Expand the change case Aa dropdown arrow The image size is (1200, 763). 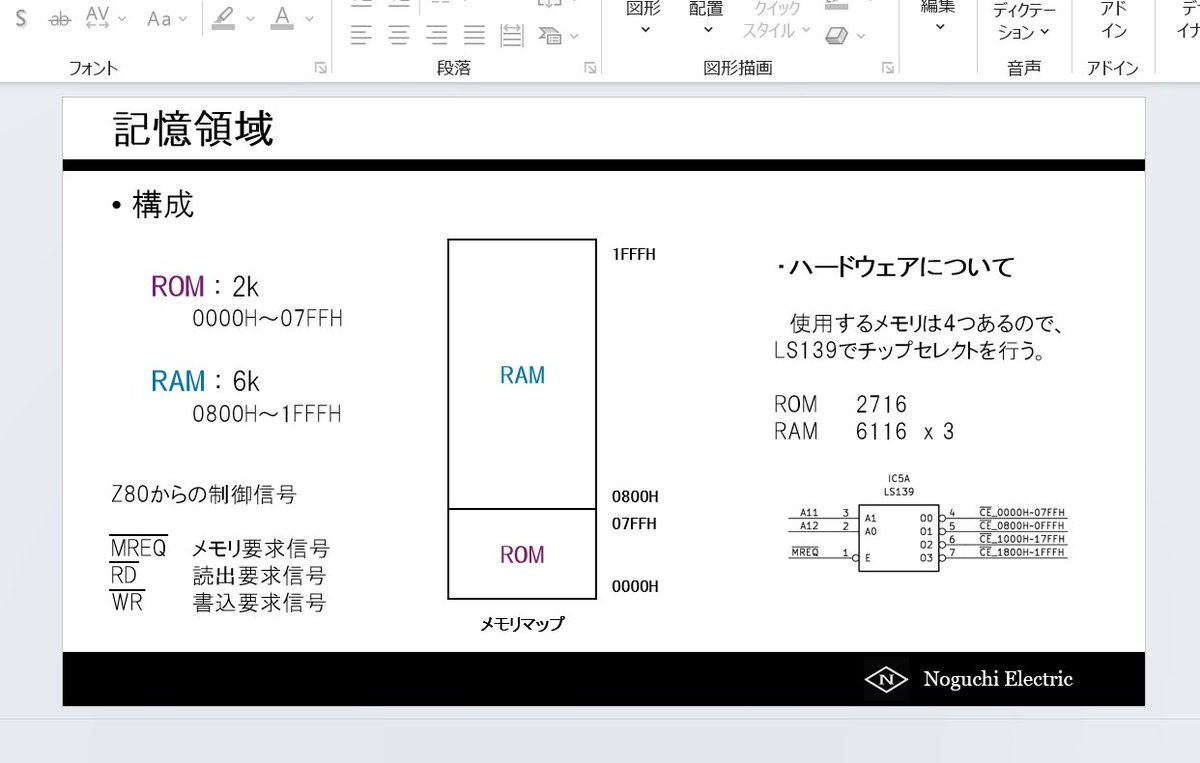(x=183, y=19)
